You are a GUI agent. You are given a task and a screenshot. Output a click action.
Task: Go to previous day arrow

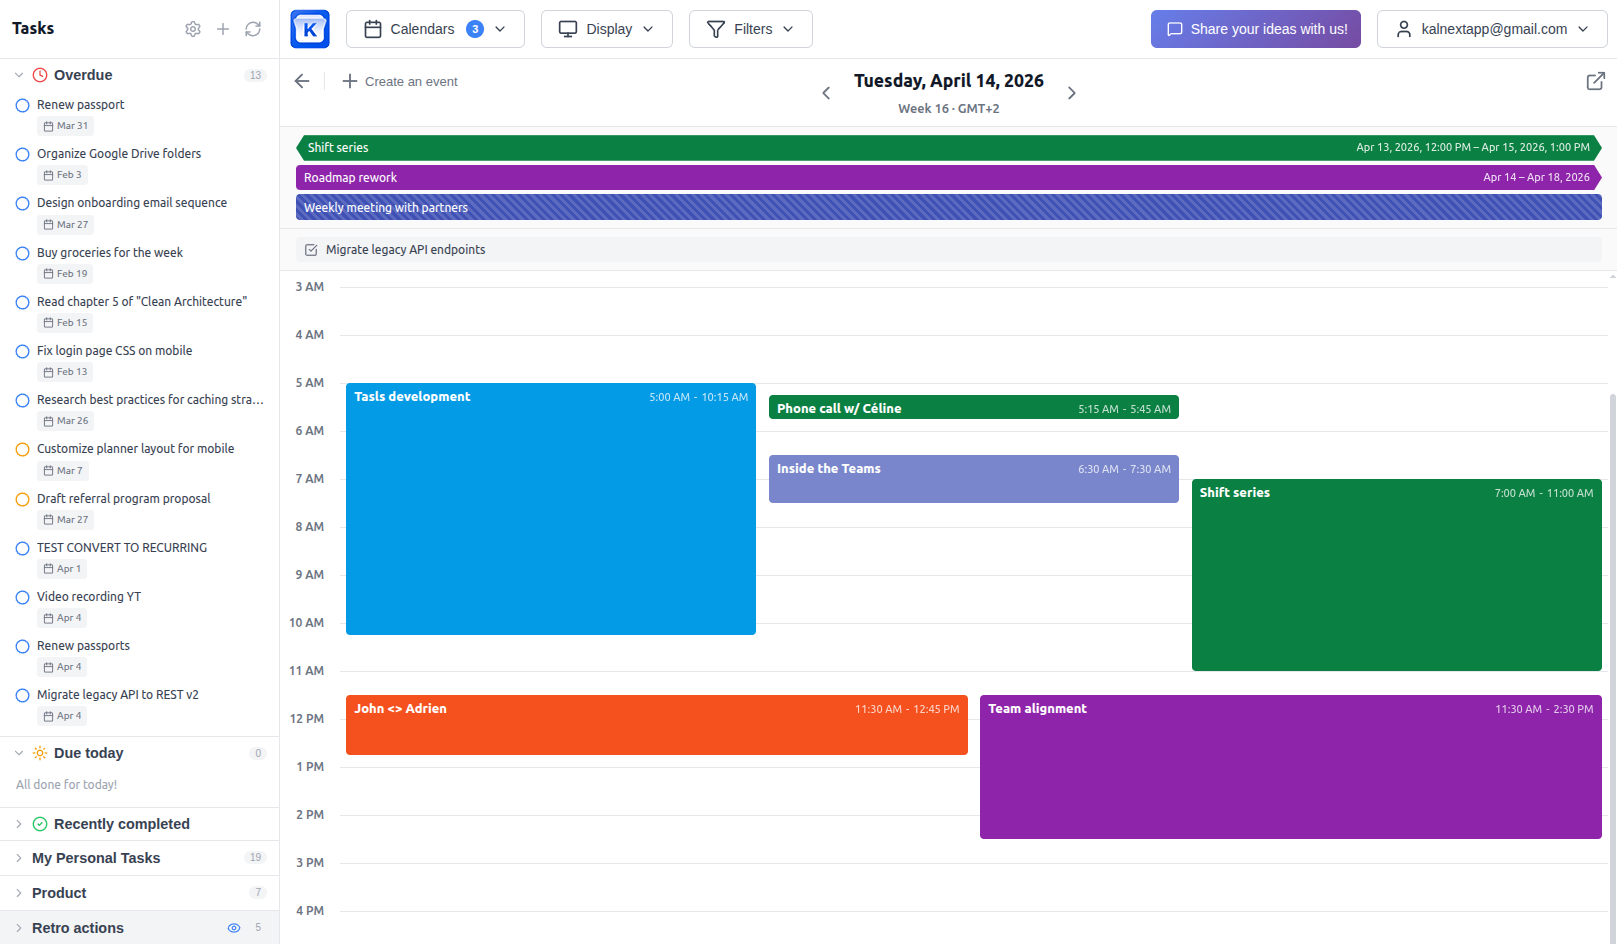coord(826,93)
